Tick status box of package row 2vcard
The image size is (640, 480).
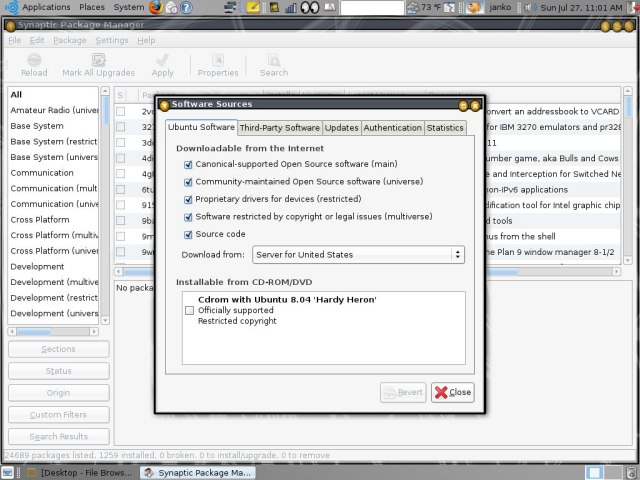(120, 111)
